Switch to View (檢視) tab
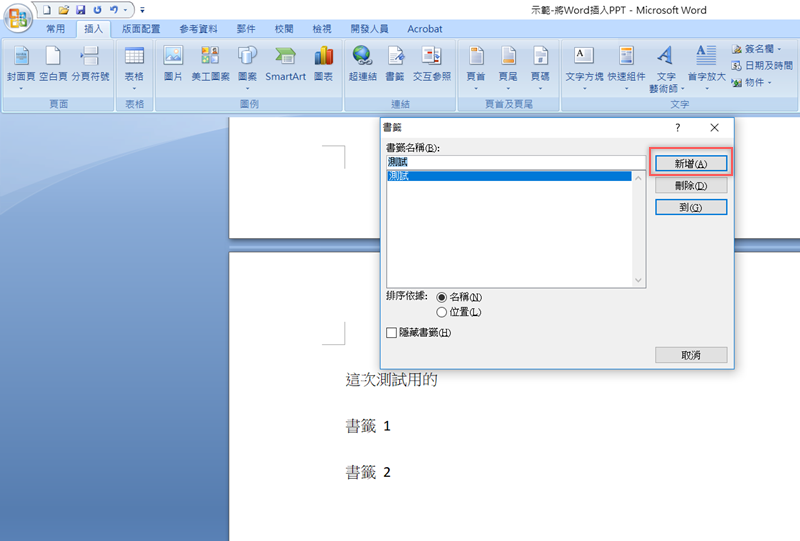800x541 pixels. [x=322, y=29]
